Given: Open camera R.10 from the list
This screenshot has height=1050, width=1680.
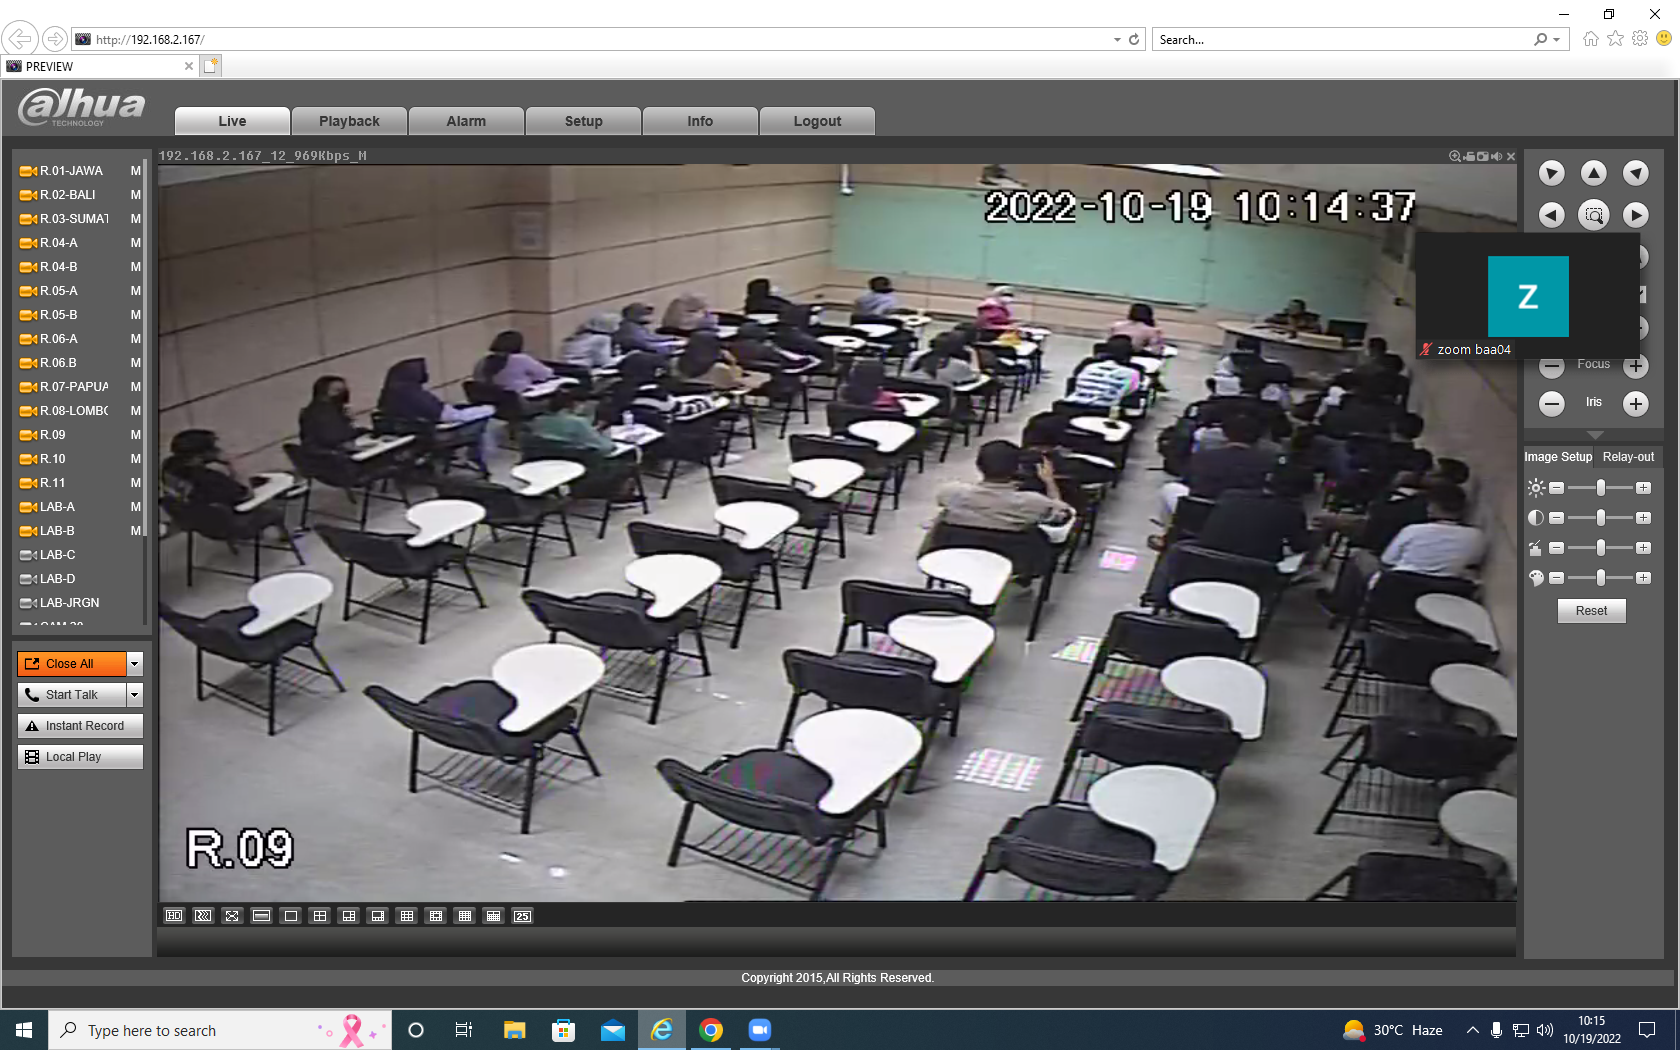Looking at the screenshot, I should coord(53,459).
